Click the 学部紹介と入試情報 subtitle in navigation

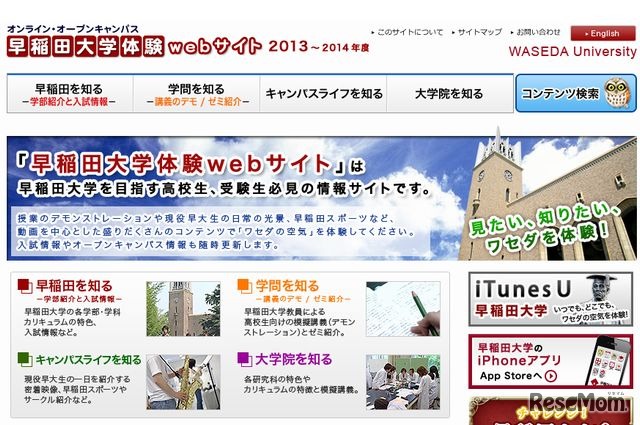click(69, 102)
